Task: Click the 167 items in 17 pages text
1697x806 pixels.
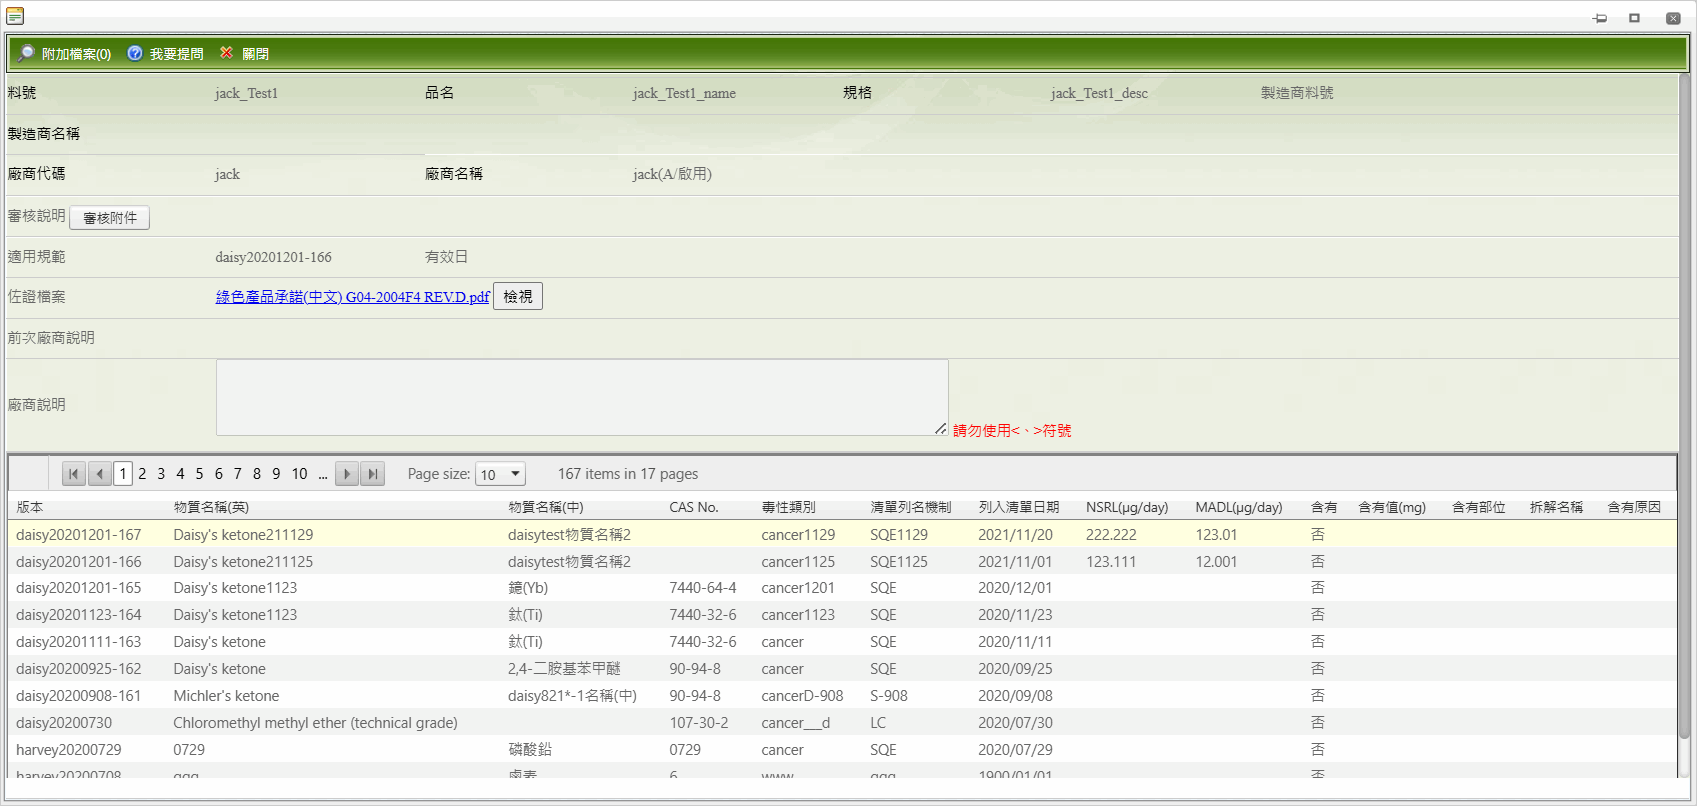Action: 628,474
